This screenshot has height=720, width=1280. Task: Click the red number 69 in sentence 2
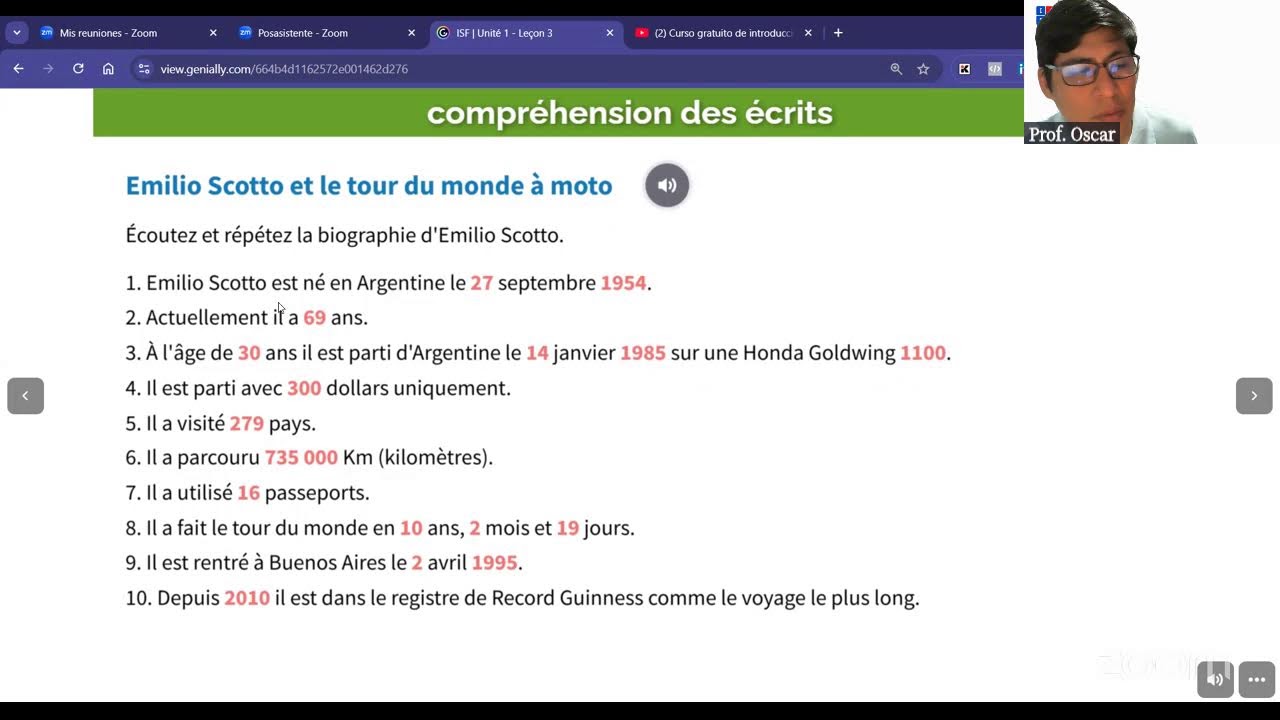tap(314, 317)
